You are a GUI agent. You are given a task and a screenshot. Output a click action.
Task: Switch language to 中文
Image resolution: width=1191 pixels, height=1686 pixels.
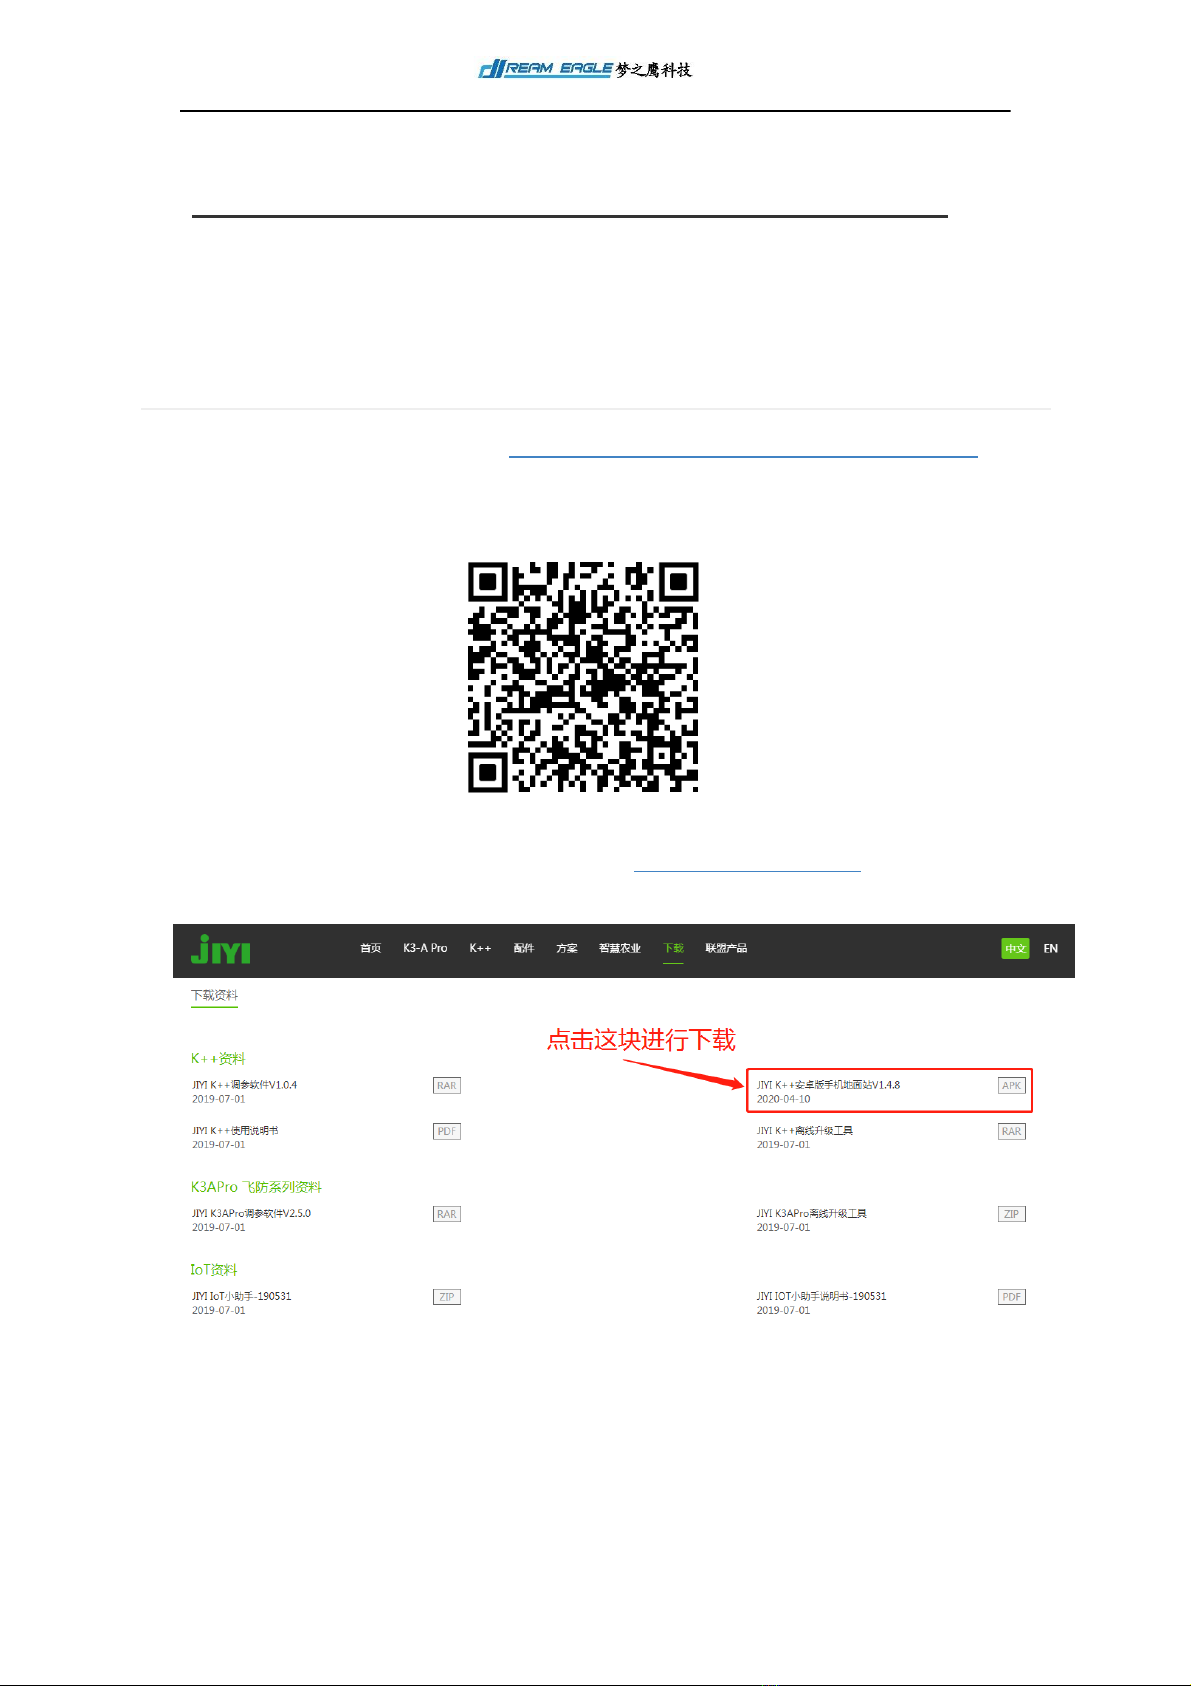[1015, 948]
